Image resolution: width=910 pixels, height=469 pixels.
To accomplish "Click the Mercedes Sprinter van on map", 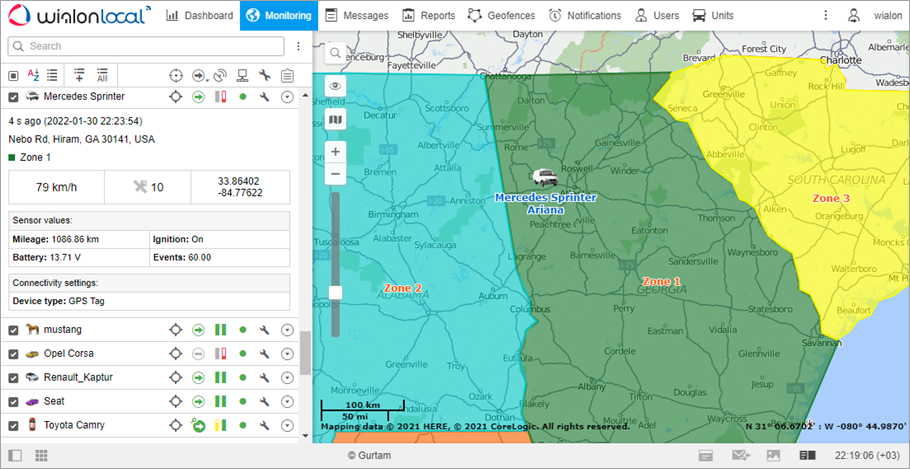I will [546, 177].
